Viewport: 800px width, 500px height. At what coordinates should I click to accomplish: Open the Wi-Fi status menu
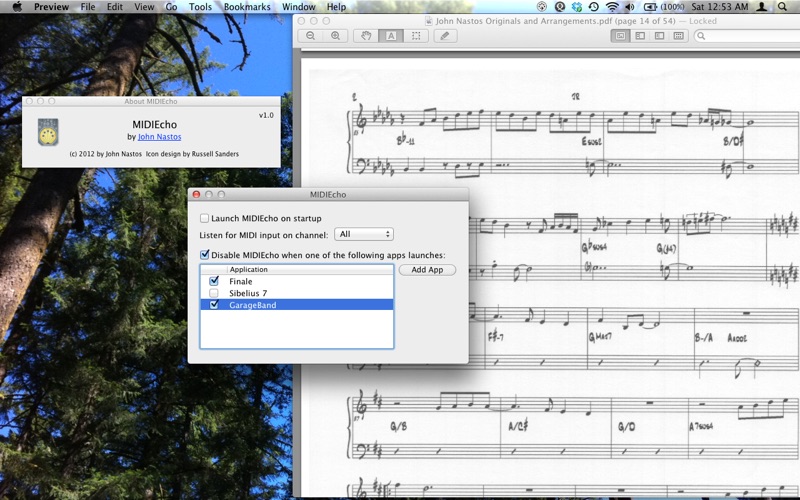[612, 7]
